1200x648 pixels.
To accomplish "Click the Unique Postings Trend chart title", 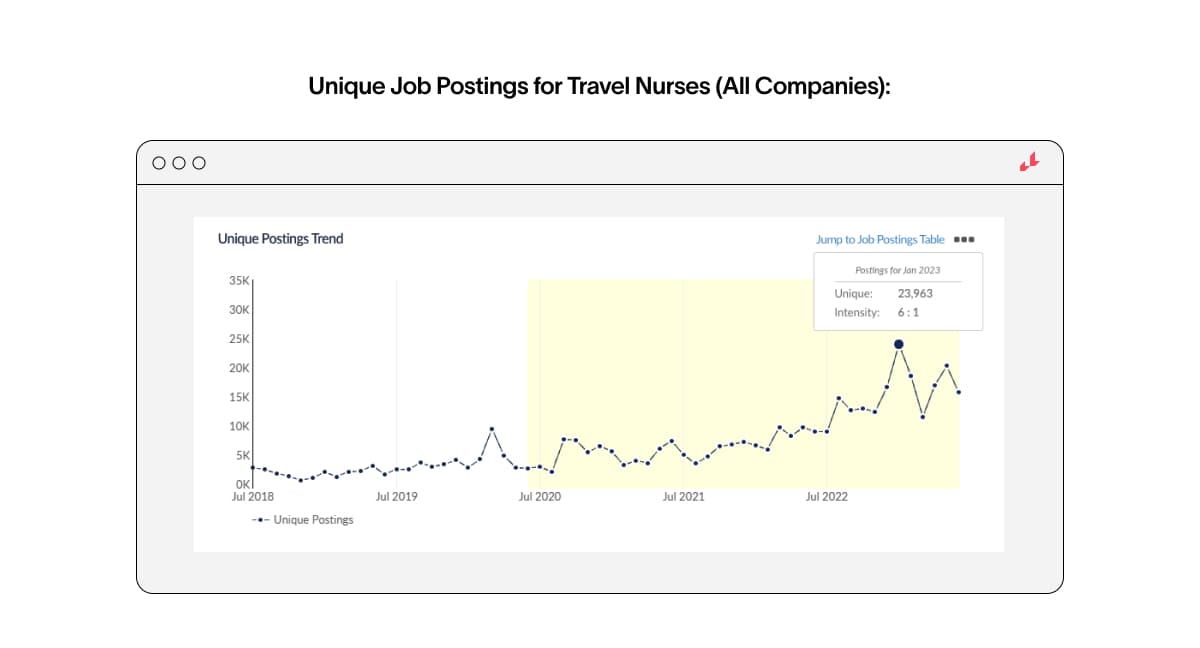I will point(280,239).
